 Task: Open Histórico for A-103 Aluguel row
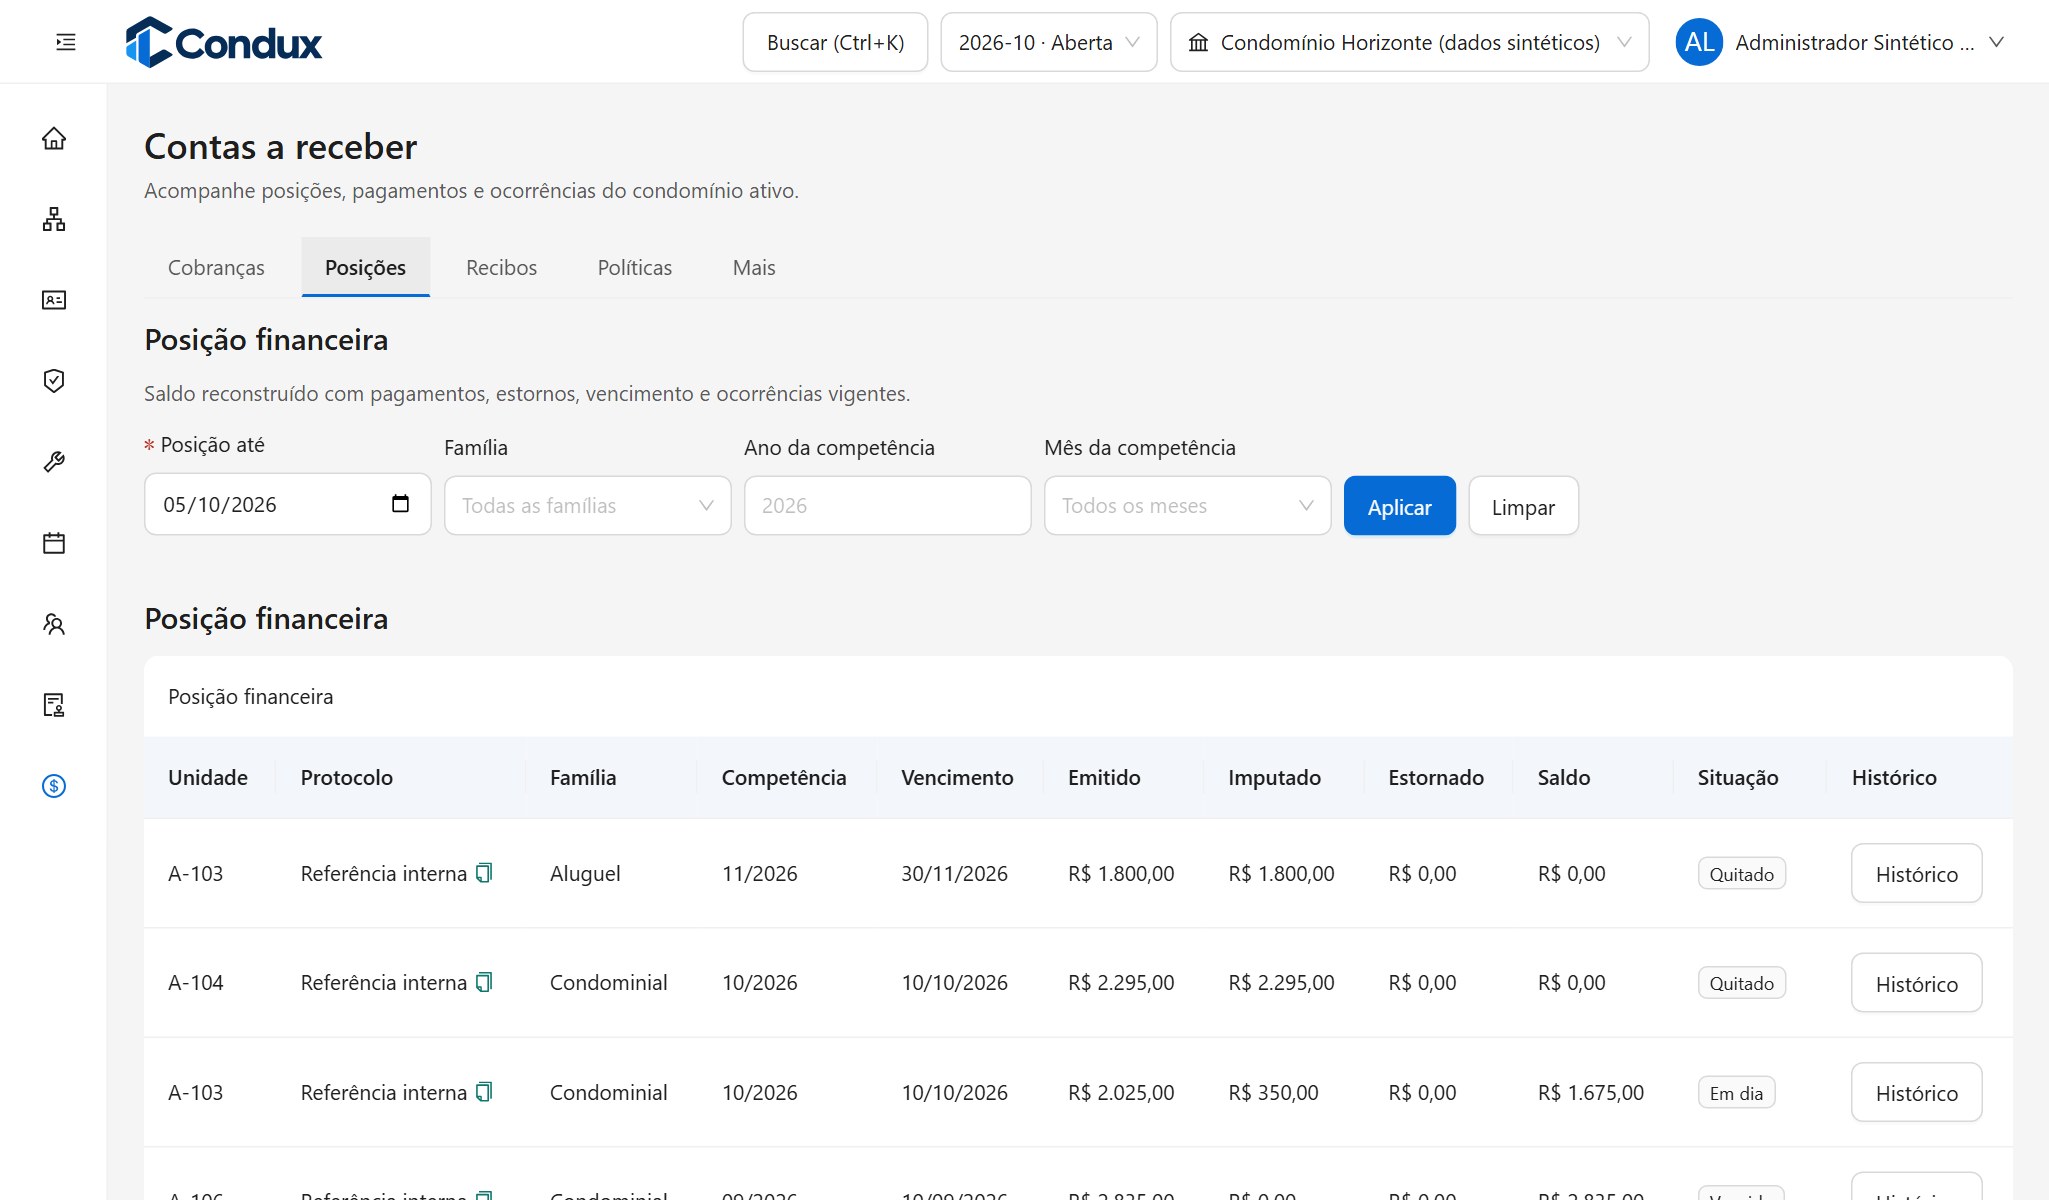1916,874
